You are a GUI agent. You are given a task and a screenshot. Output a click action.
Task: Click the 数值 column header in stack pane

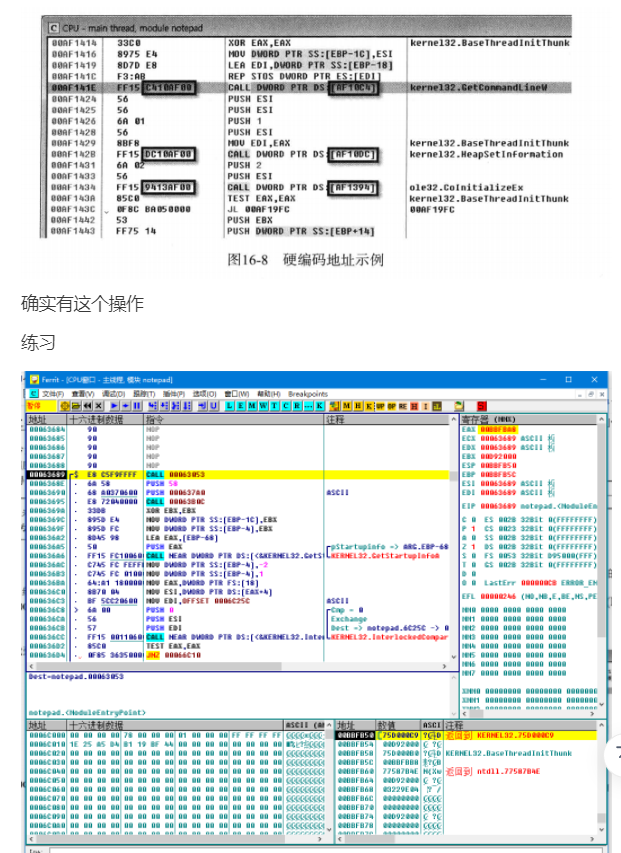point(399,725)
